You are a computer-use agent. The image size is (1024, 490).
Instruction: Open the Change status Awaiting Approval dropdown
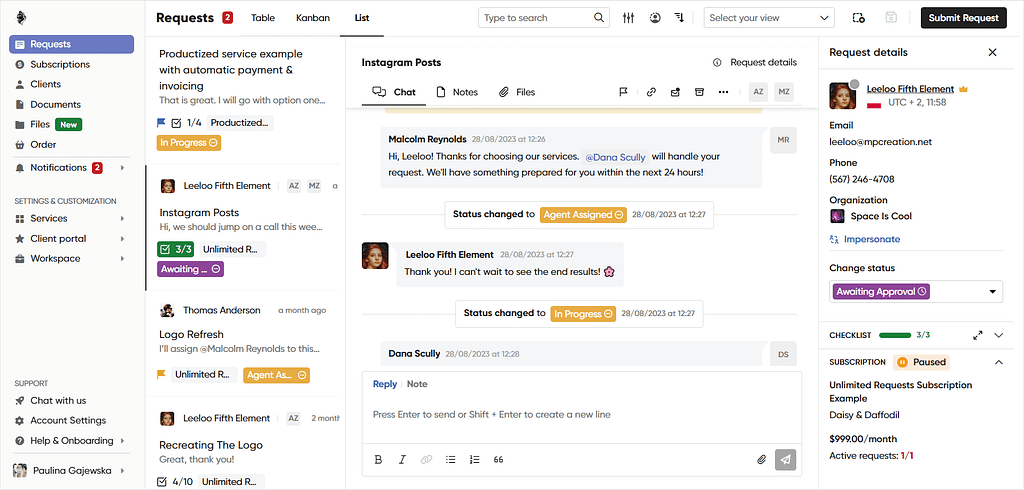tap(916, 291)
